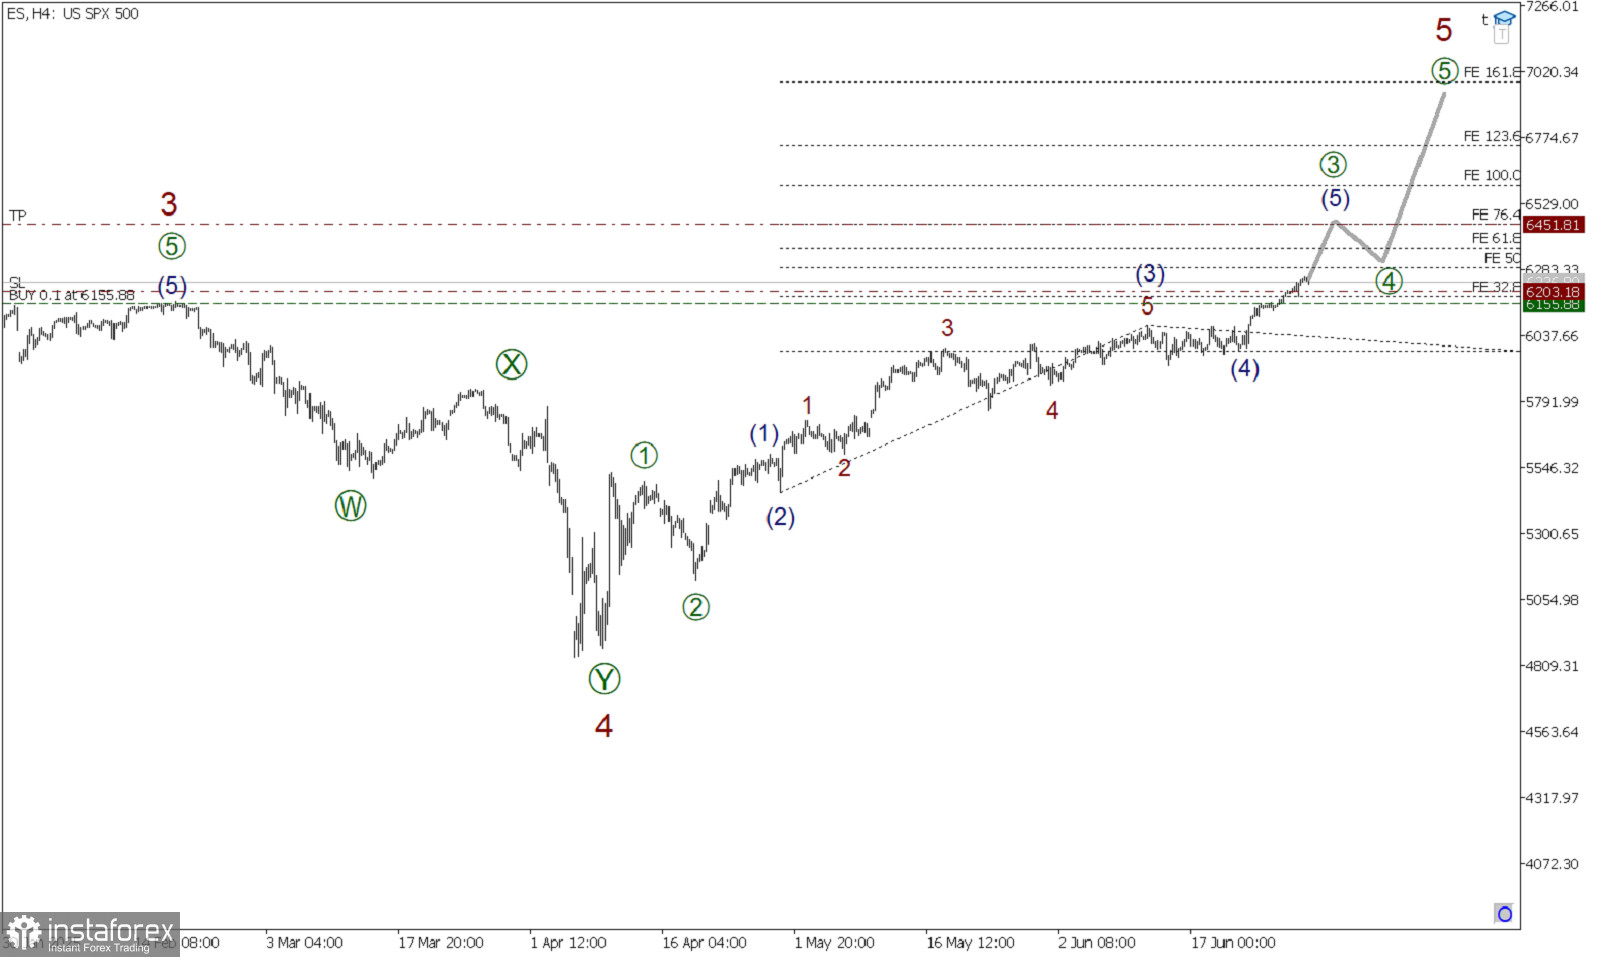Click the 7020.34 price axis value

[1552, 72]
